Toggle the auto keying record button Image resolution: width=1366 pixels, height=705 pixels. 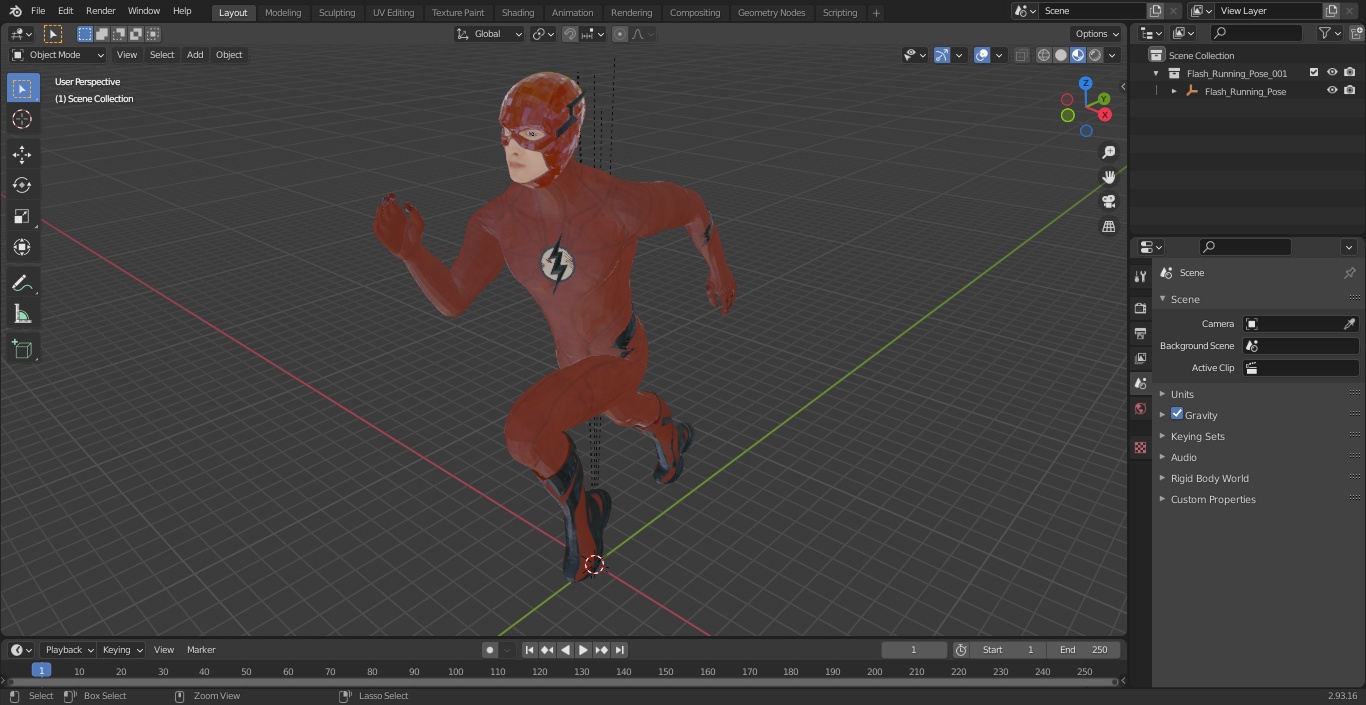point(489,650)
